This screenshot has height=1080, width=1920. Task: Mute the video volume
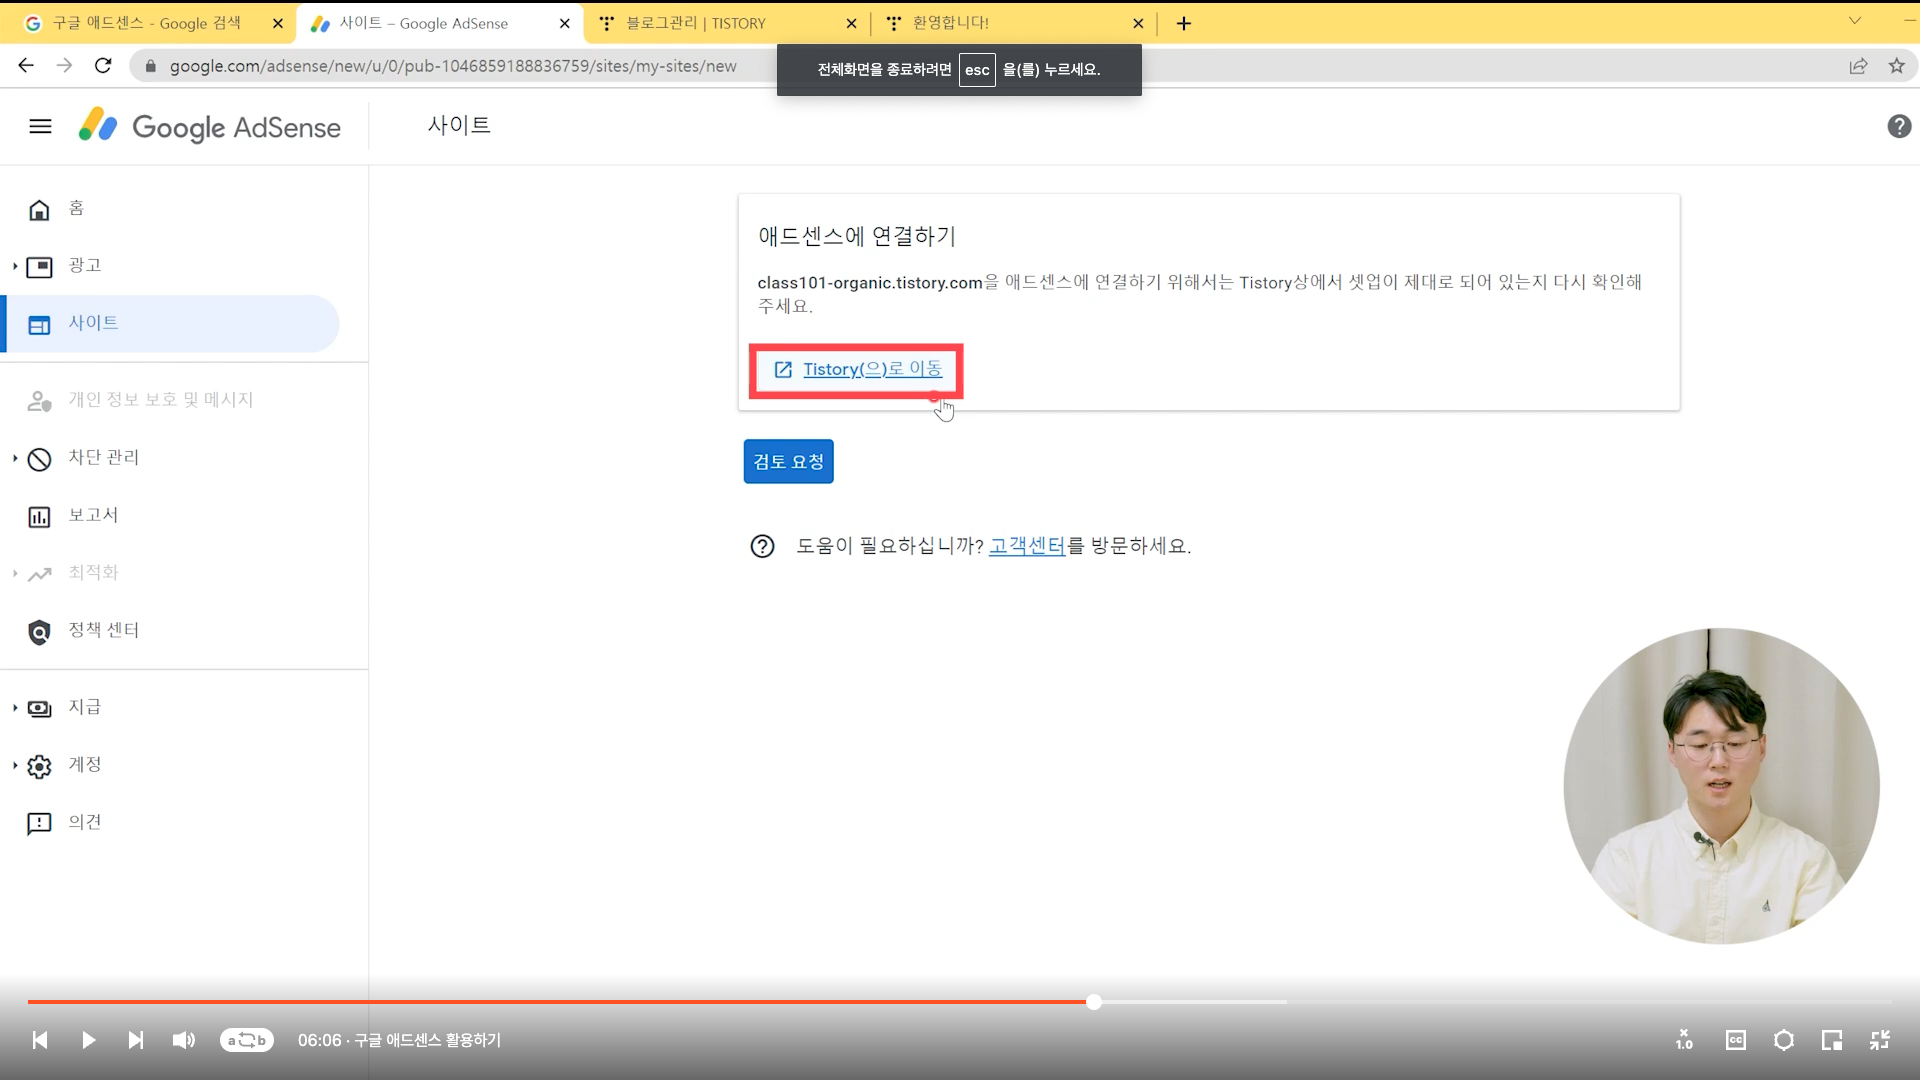click(x=183, y=1040)
